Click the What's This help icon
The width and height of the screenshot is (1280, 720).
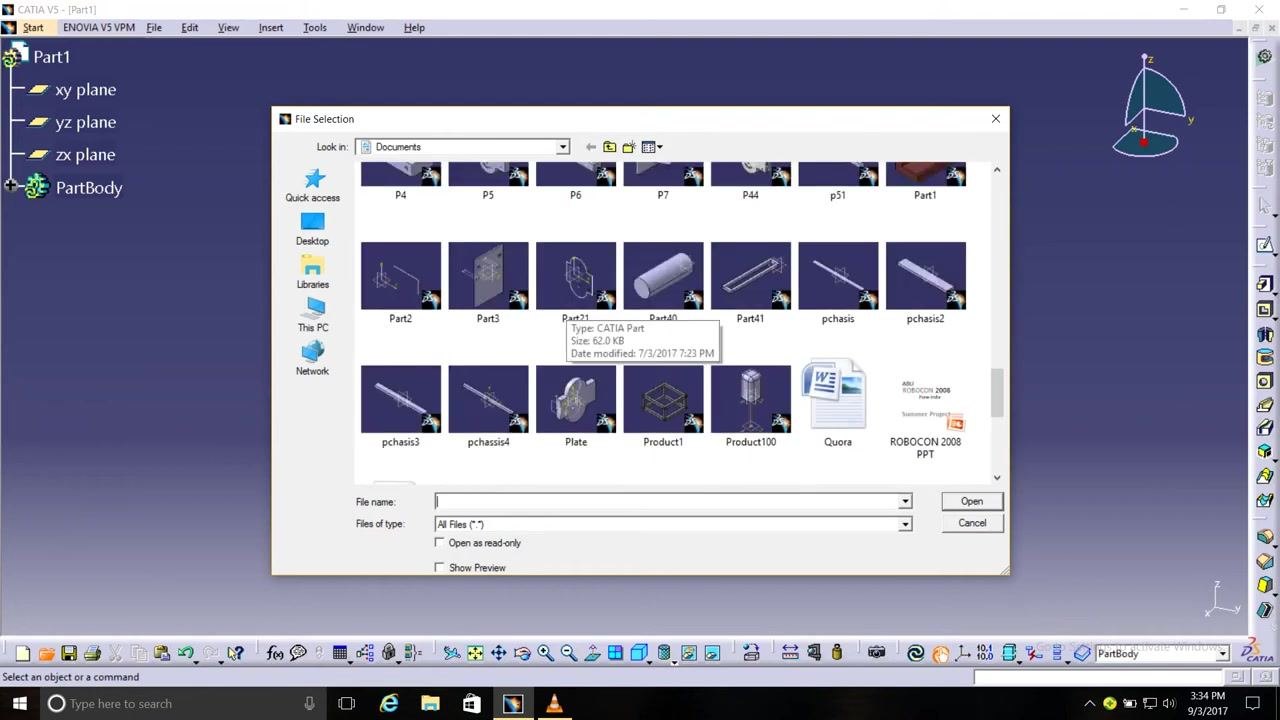click(x=235, y=653)
